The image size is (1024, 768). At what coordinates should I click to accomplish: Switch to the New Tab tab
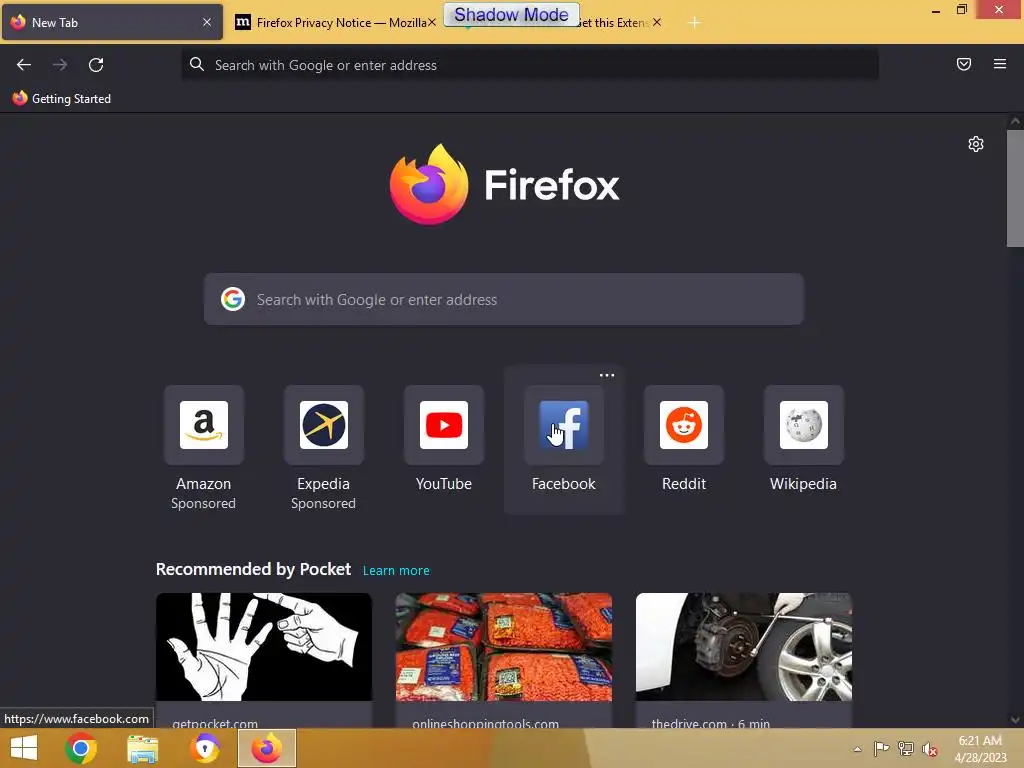(x=112, y=22)
